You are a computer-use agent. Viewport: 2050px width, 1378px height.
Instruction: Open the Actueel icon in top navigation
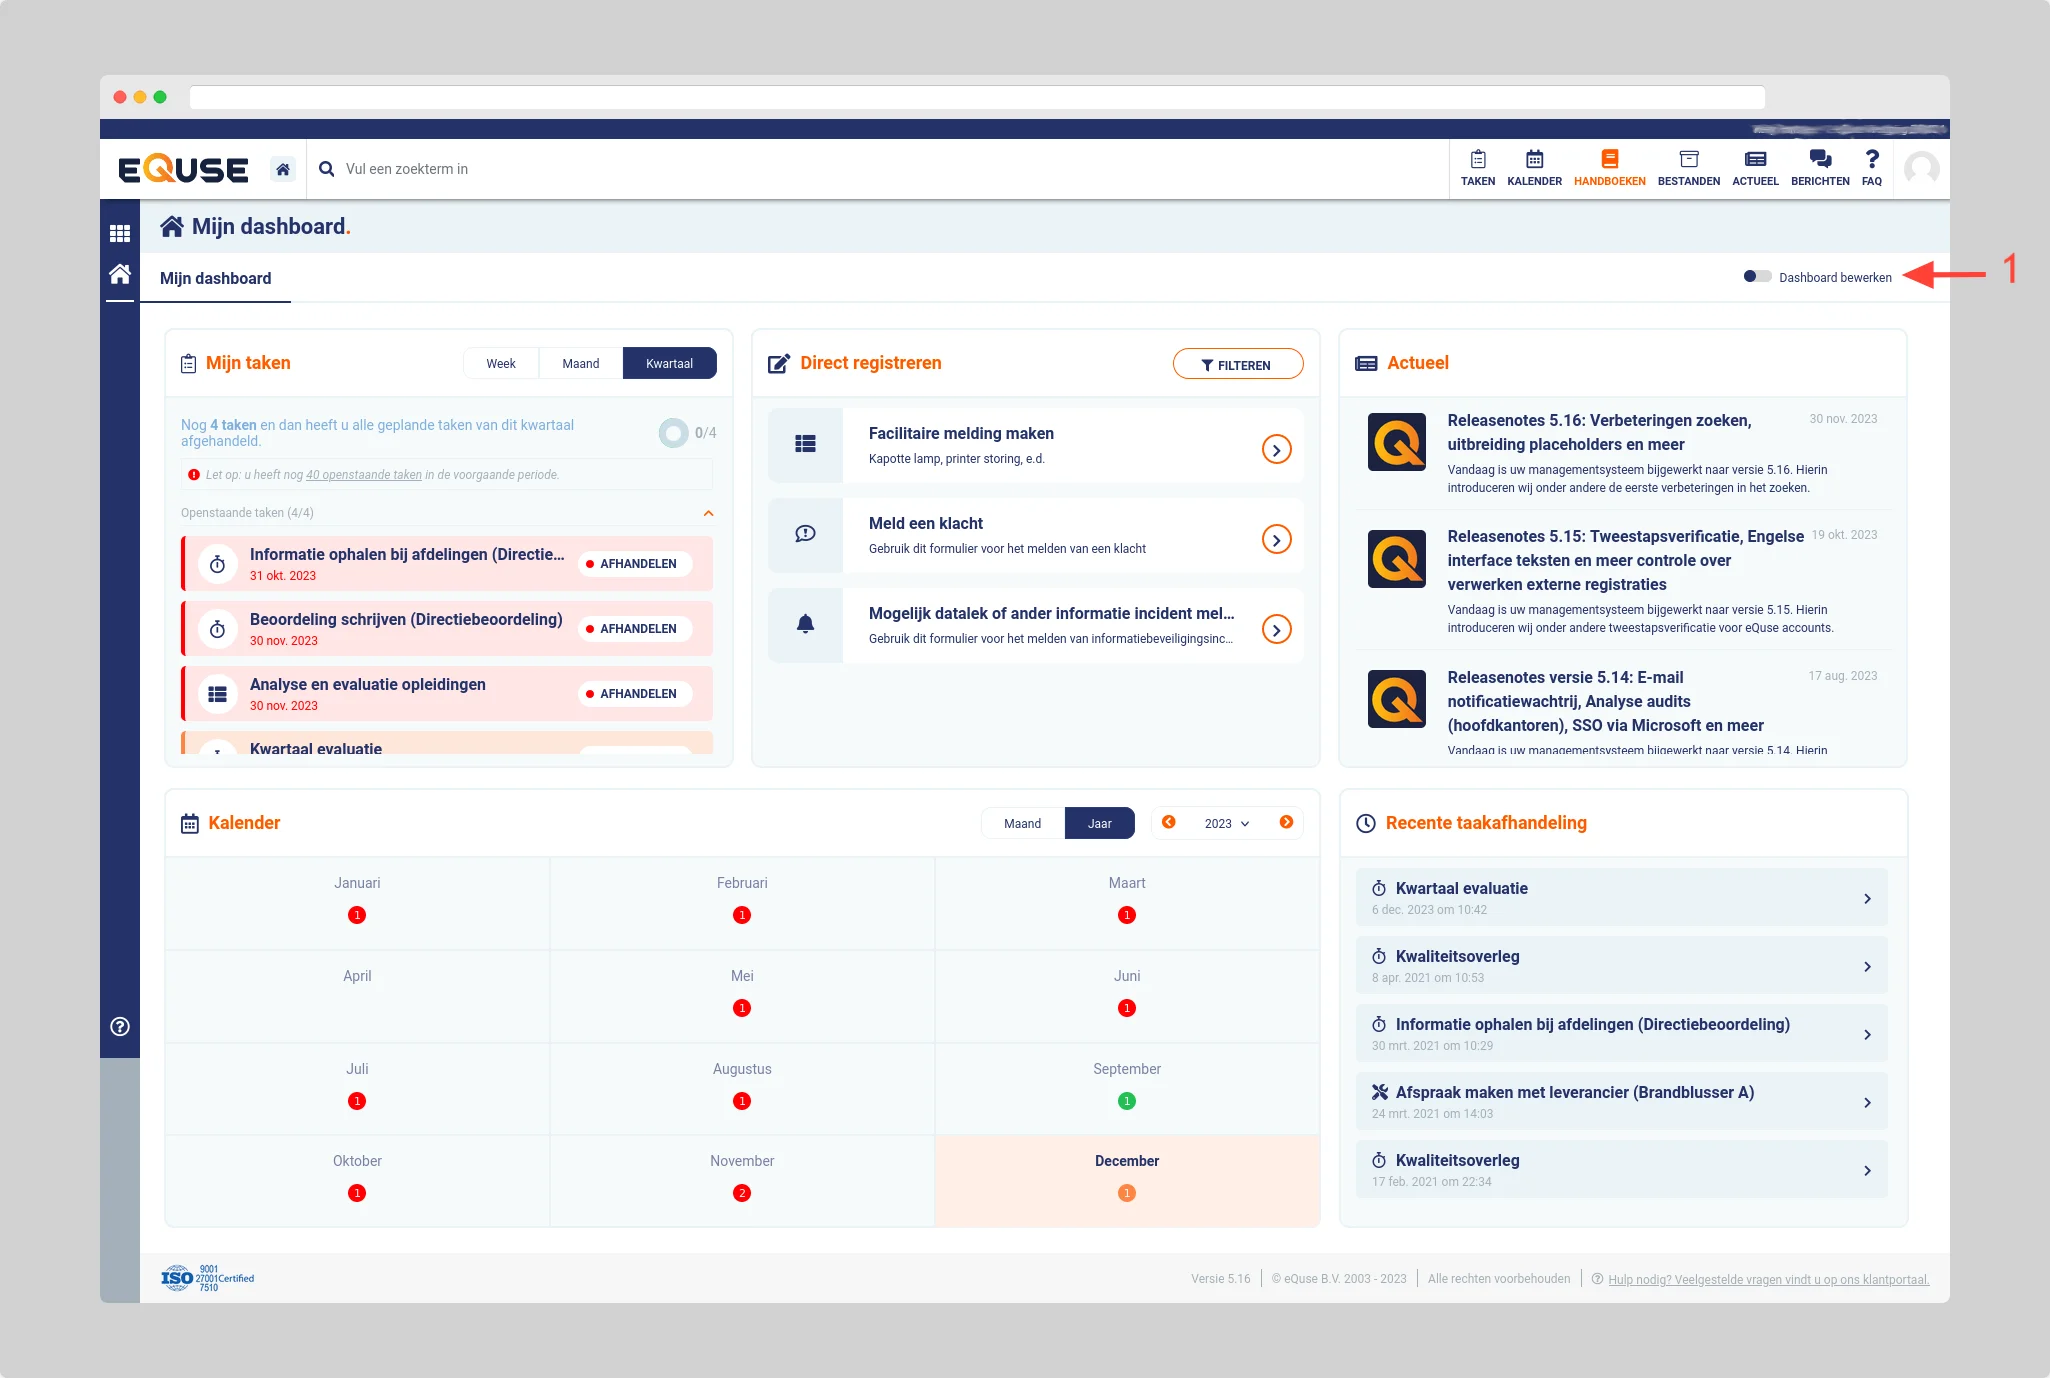(x=1755, y=168)
